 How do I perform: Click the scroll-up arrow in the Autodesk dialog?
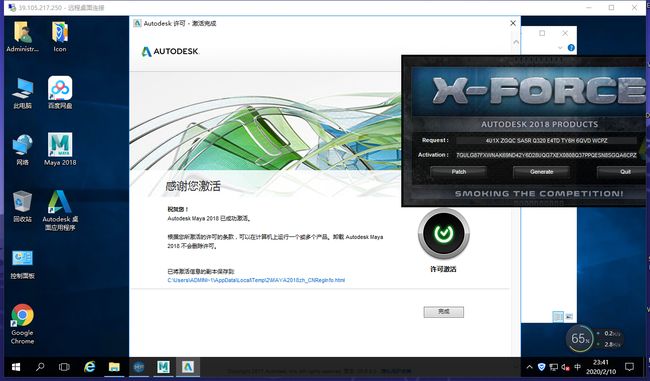coord(516,42)
